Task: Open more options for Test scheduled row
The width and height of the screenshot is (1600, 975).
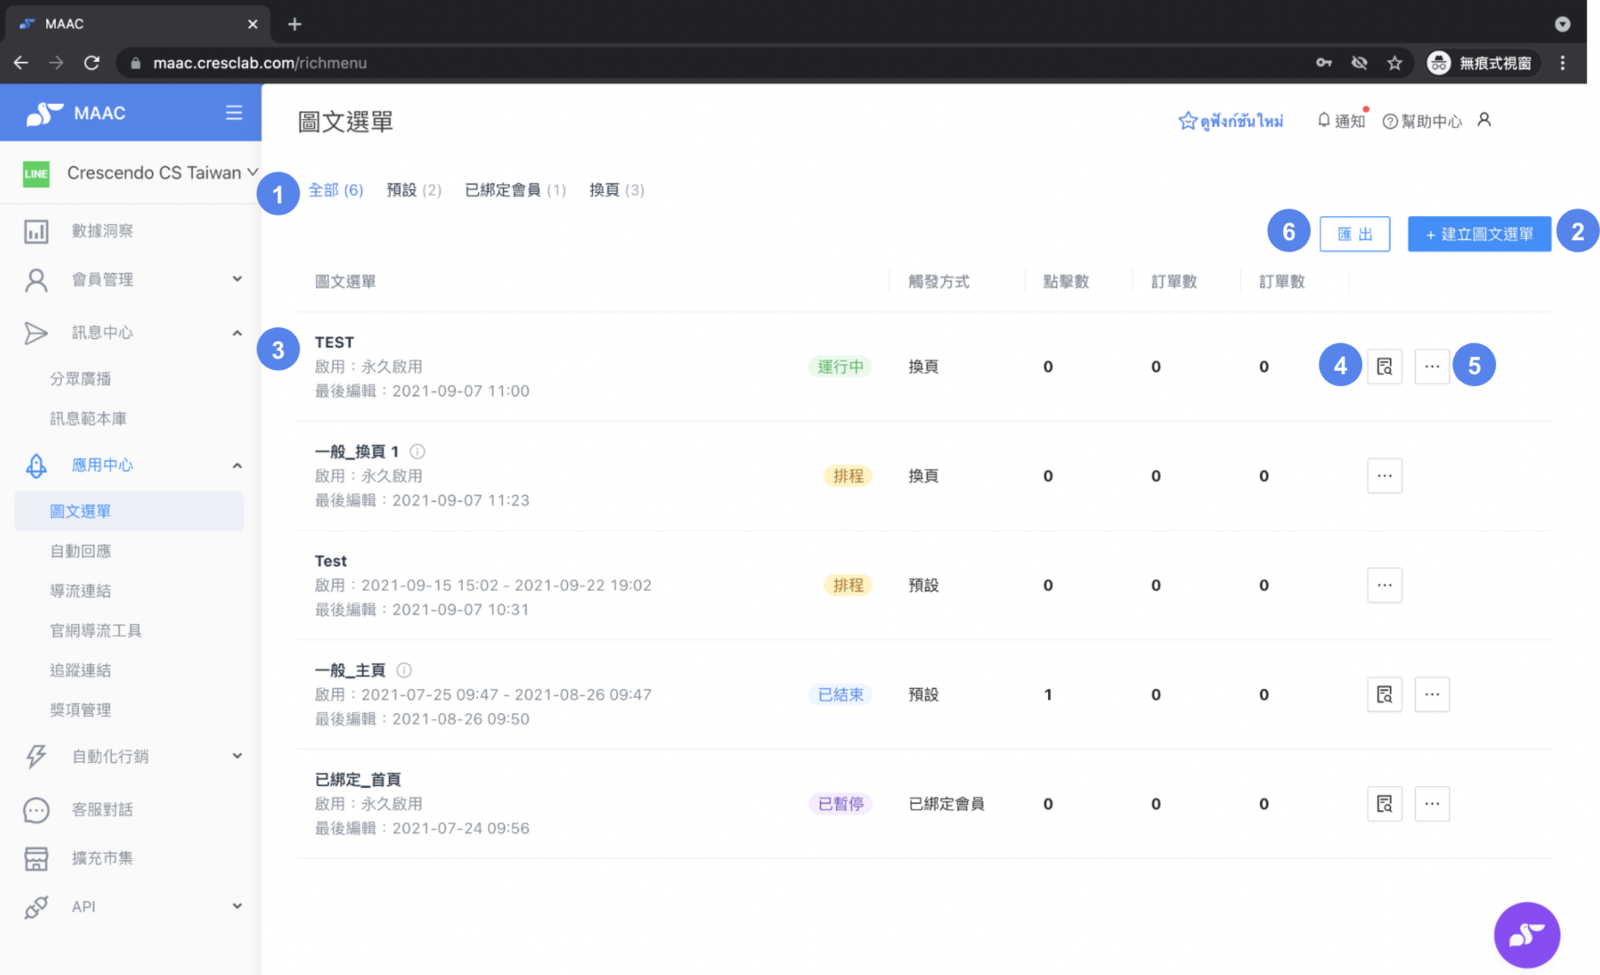Action: coord(1384,585)
